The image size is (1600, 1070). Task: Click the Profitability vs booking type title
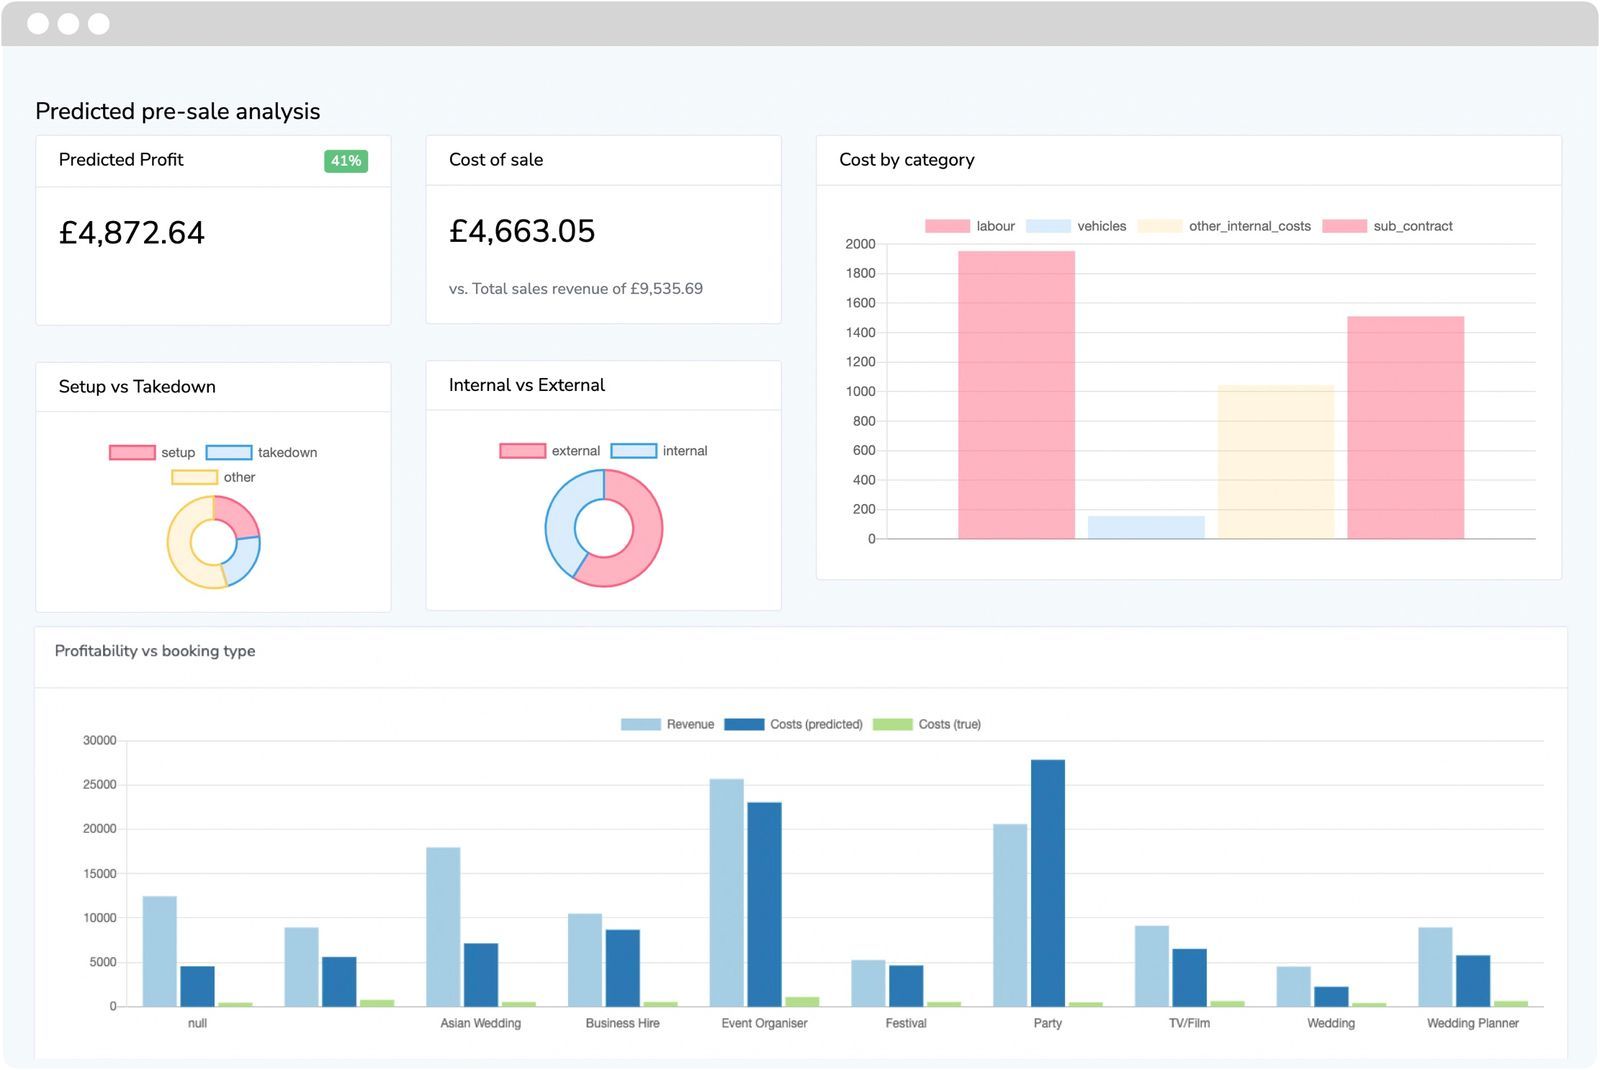(155, 651)
